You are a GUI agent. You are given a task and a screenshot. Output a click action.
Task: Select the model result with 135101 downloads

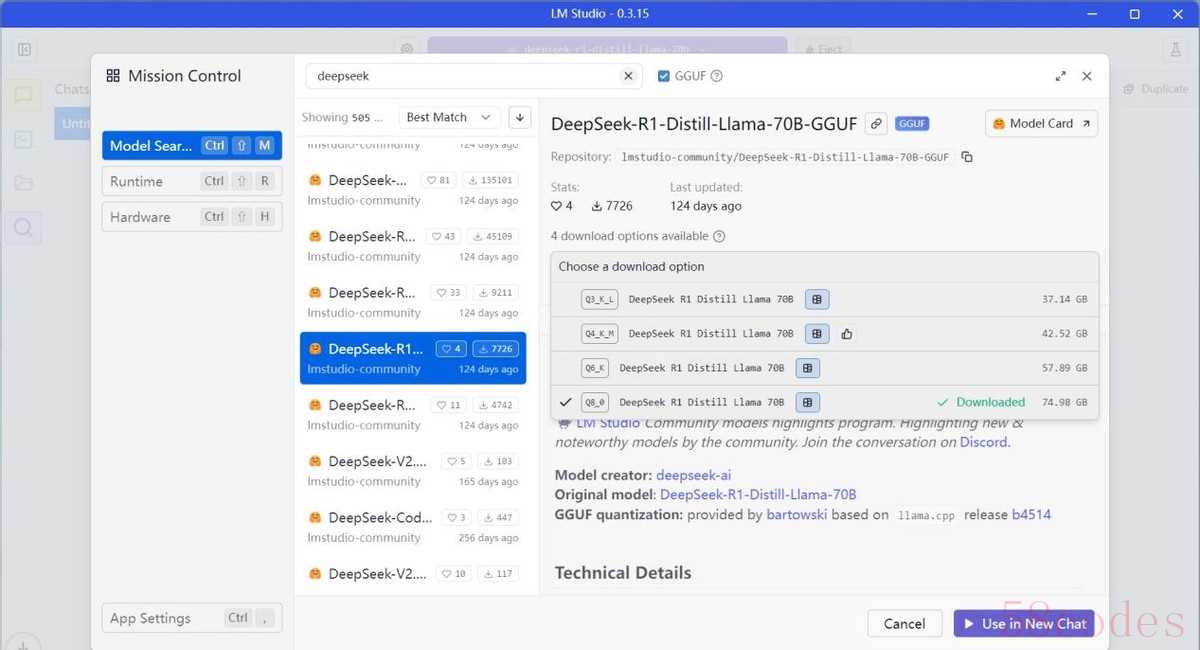(413, 190)
